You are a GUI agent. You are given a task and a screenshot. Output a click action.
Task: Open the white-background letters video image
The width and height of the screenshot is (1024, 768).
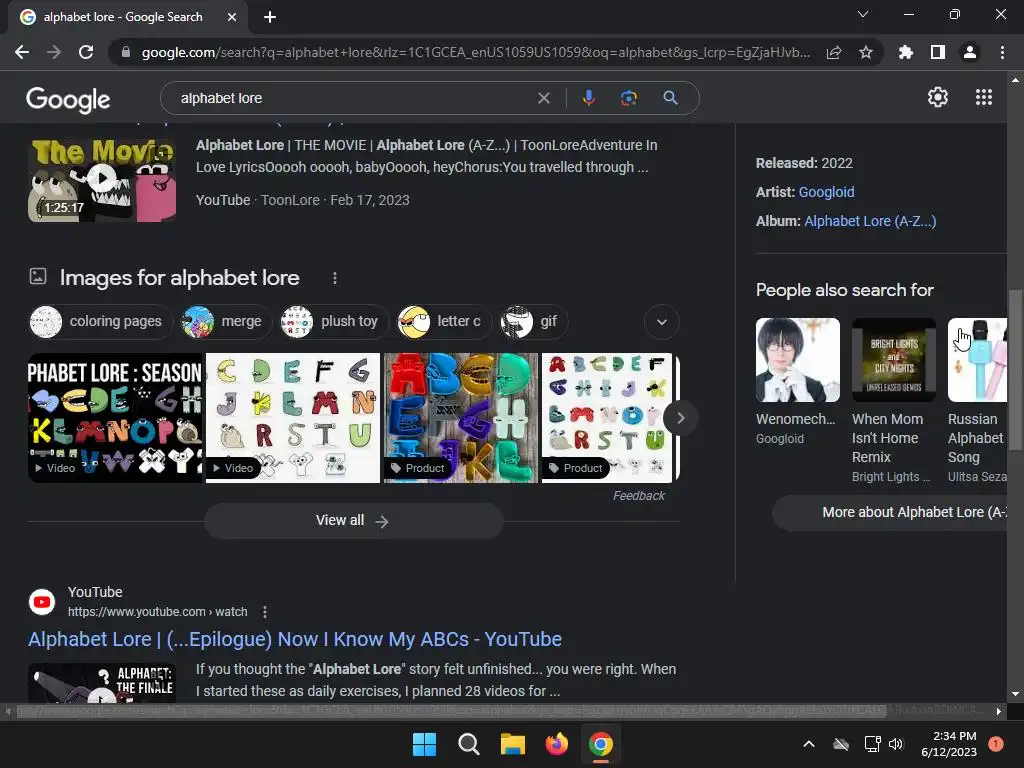293,418
